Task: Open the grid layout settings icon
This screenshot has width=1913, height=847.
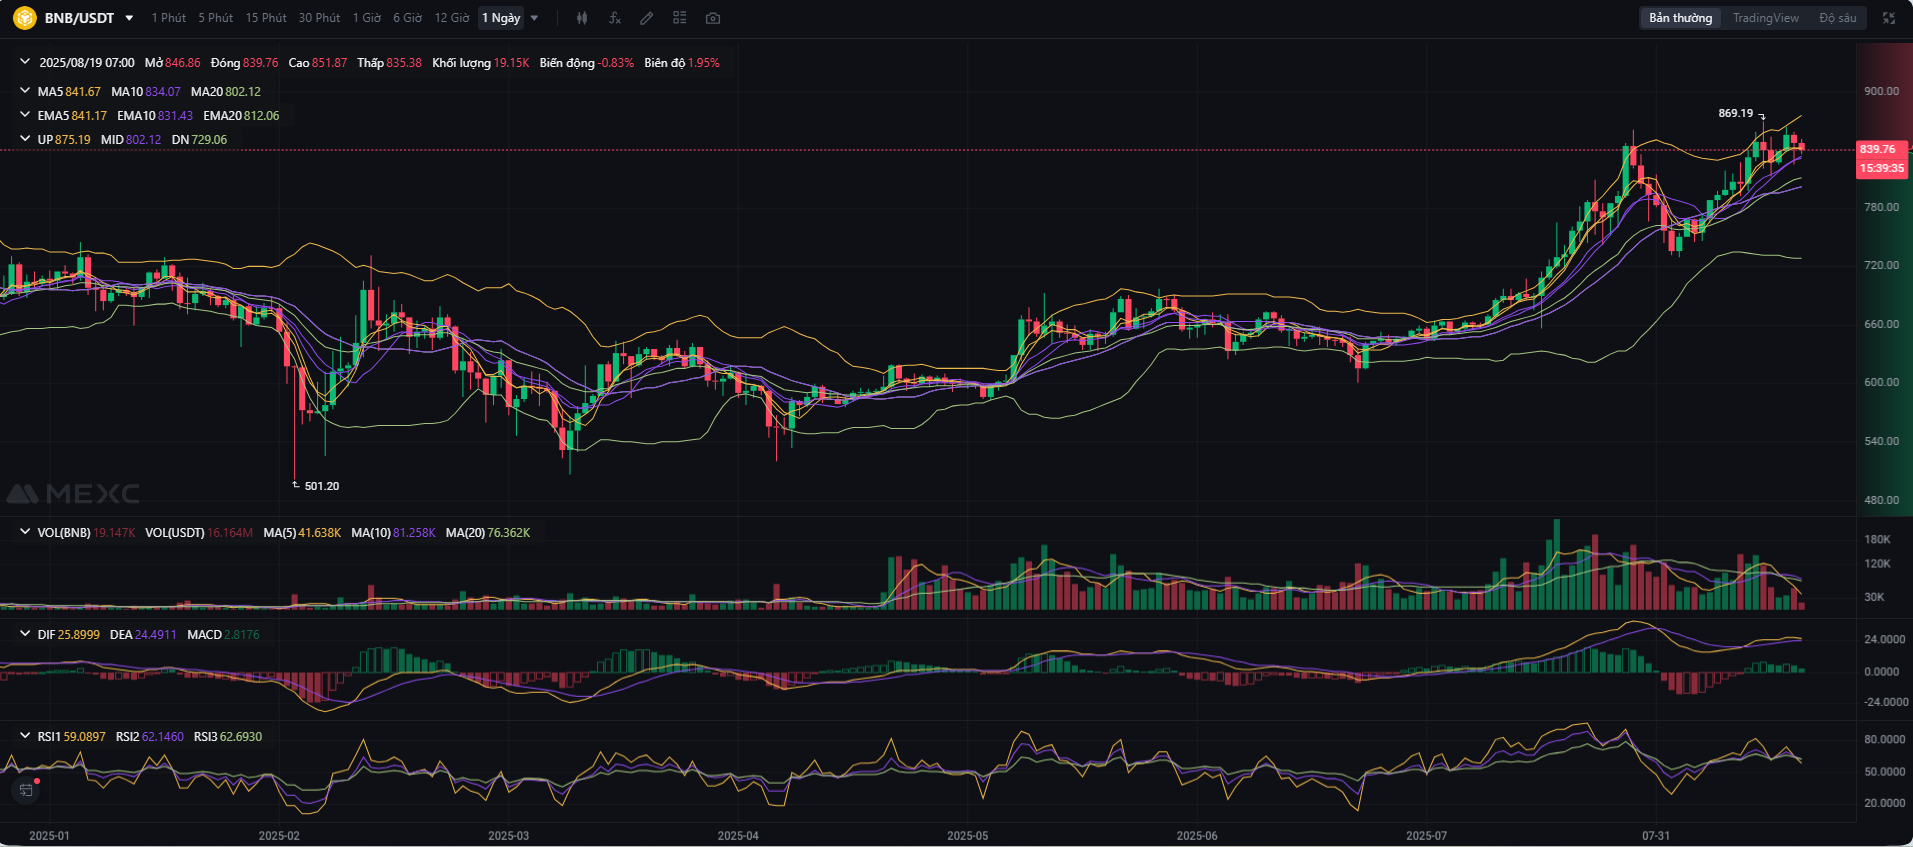Action: point(680,18)
